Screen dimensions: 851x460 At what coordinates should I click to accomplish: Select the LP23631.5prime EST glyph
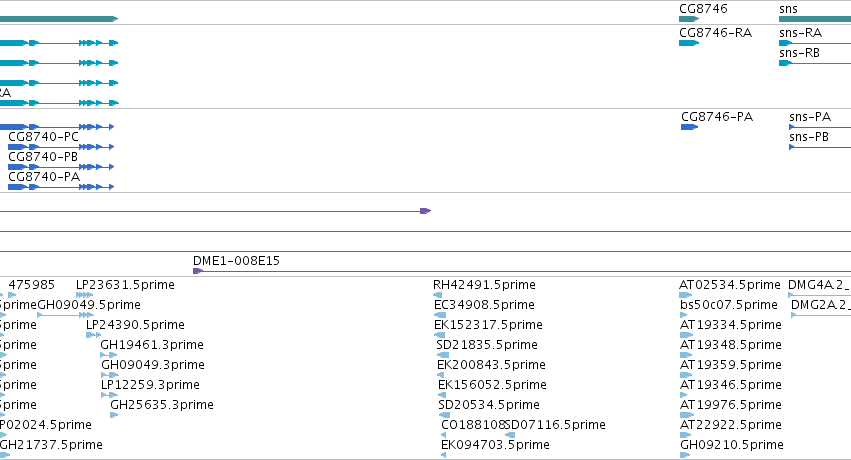[85, 295]
